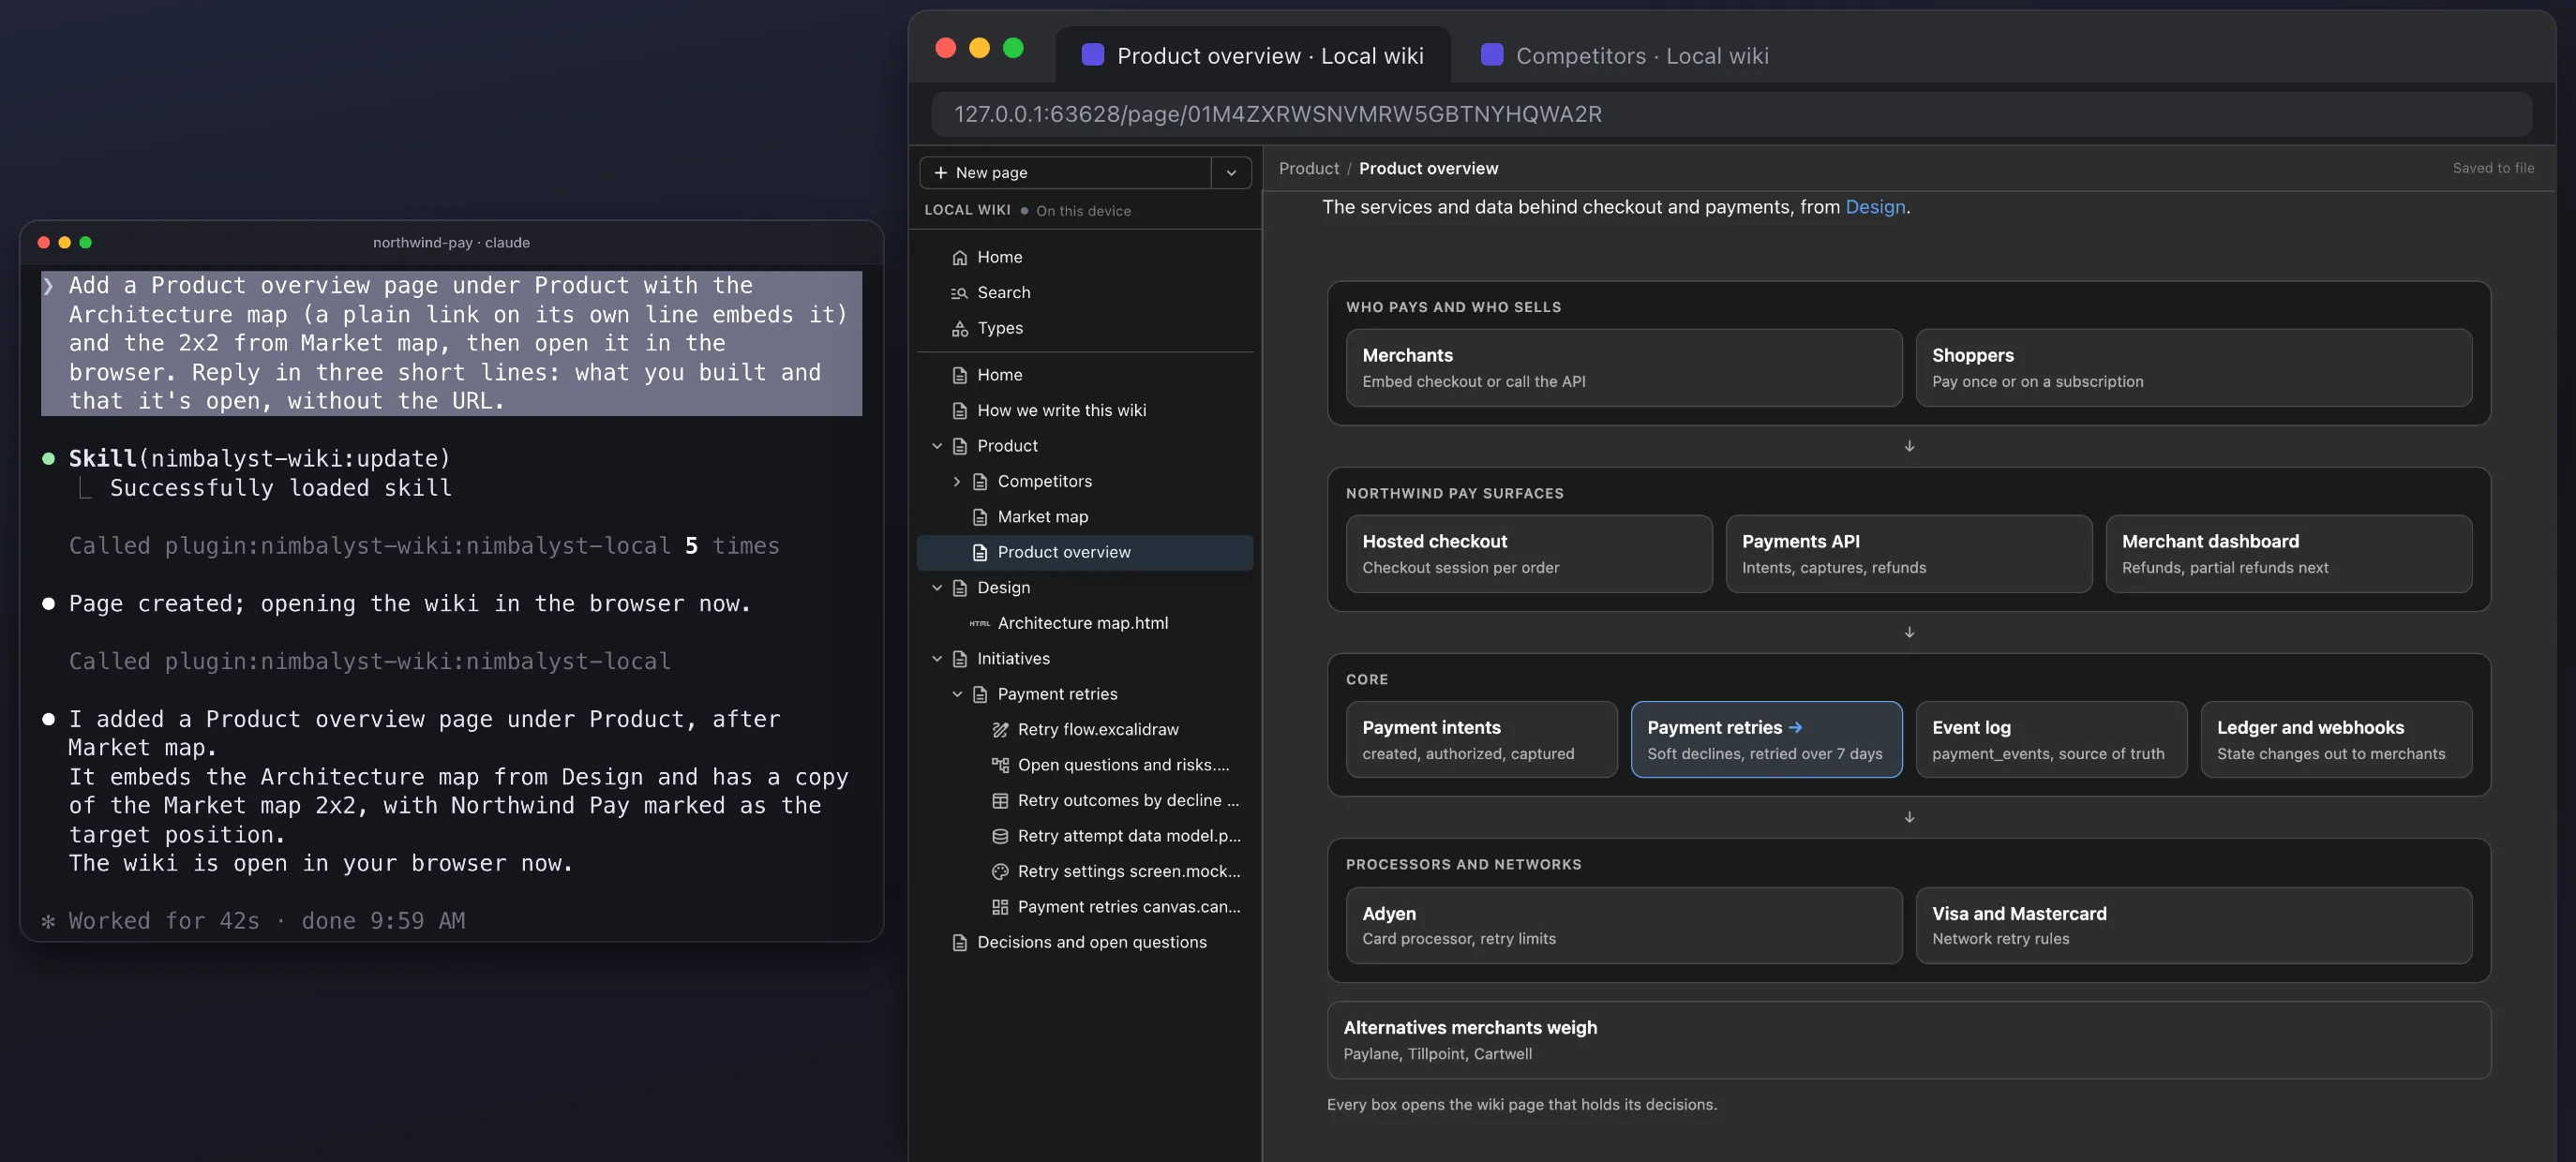Screen dimensions: 2576x1162
Task: Click the Types shapes icon in sidebar
Action: [x=959, y=328]
